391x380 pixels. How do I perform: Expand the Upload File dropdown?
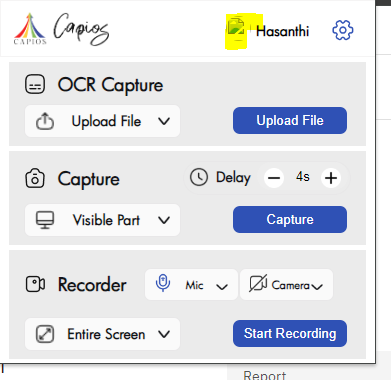coord(102,121)
